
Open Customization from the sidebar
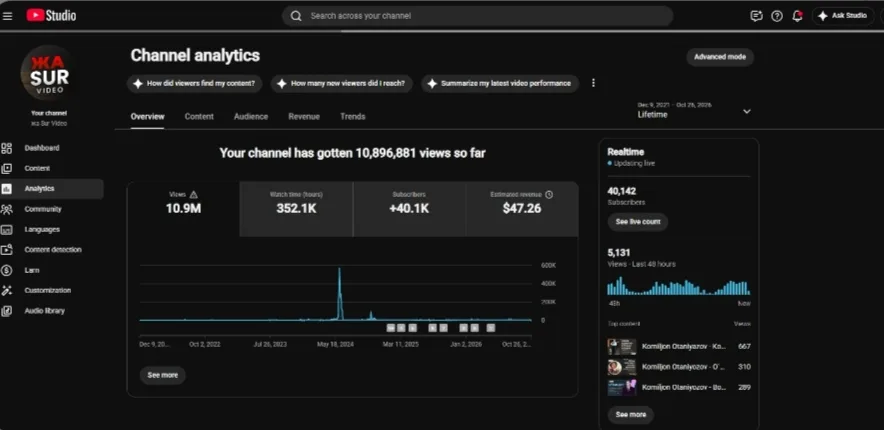click(x=52, y=290)
